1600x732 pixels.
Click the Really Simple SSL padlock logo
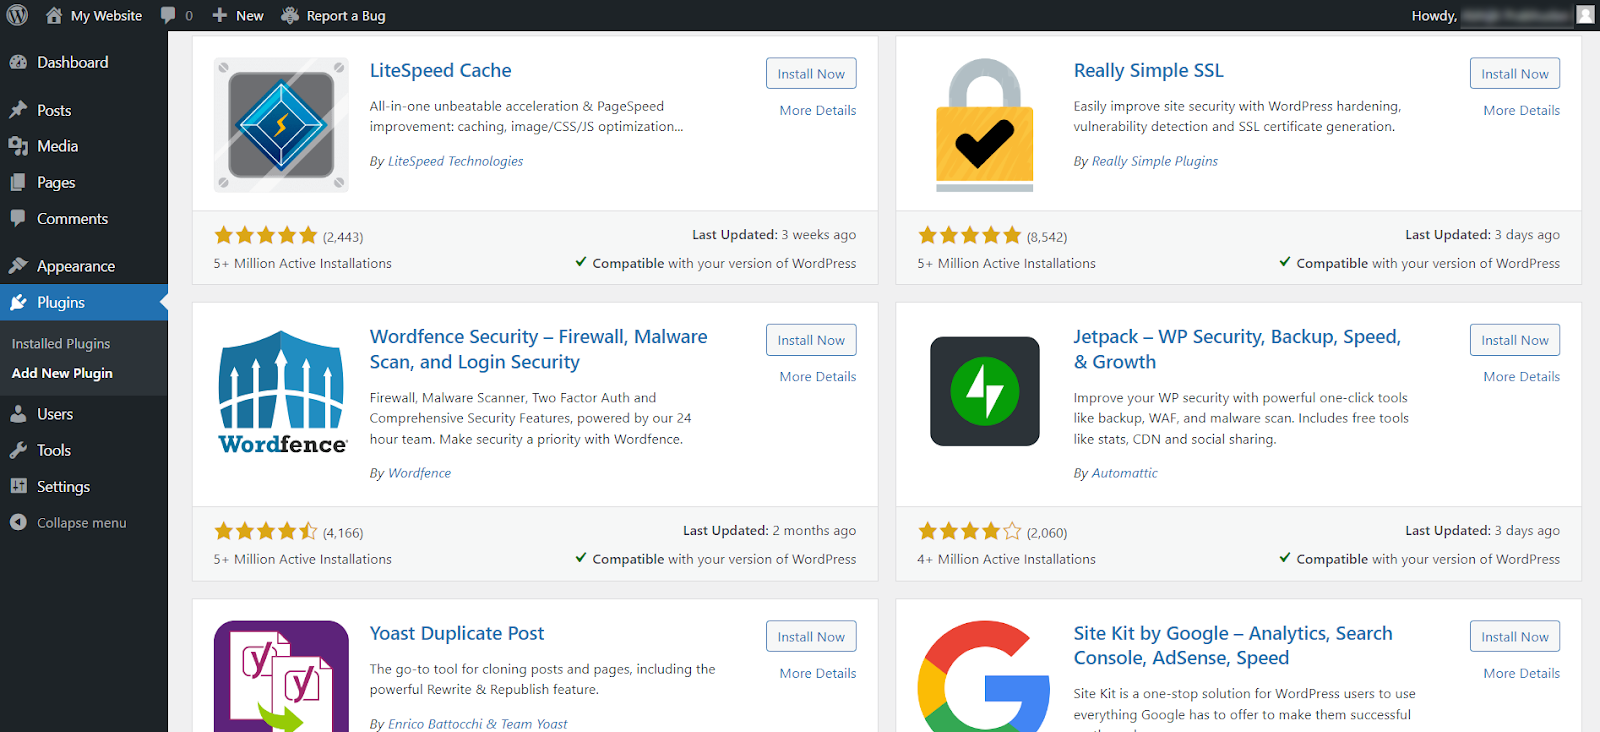985,125
